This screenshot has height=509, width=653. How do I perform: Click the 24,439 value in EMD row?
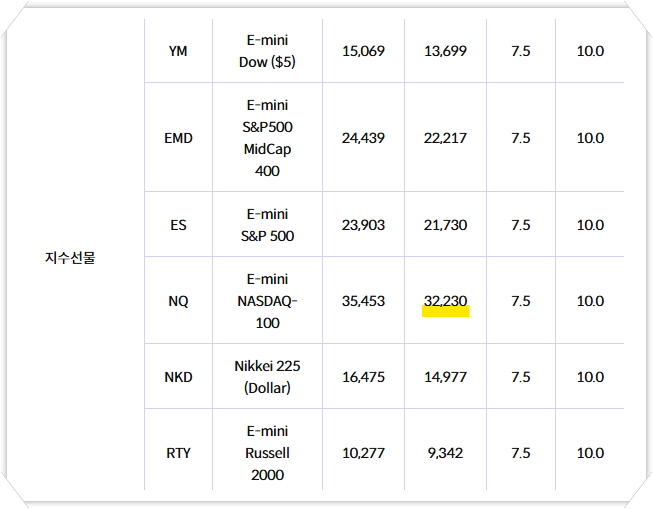pyautogui.click(x=363, y=138)
